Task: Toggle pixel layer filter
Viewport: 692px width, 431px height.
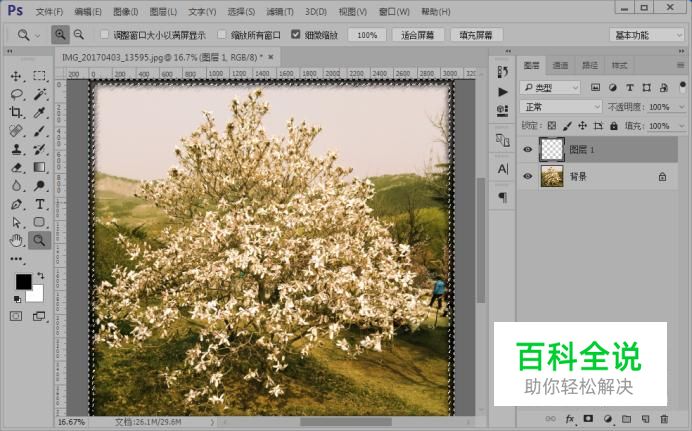Action: click(595, 87)
